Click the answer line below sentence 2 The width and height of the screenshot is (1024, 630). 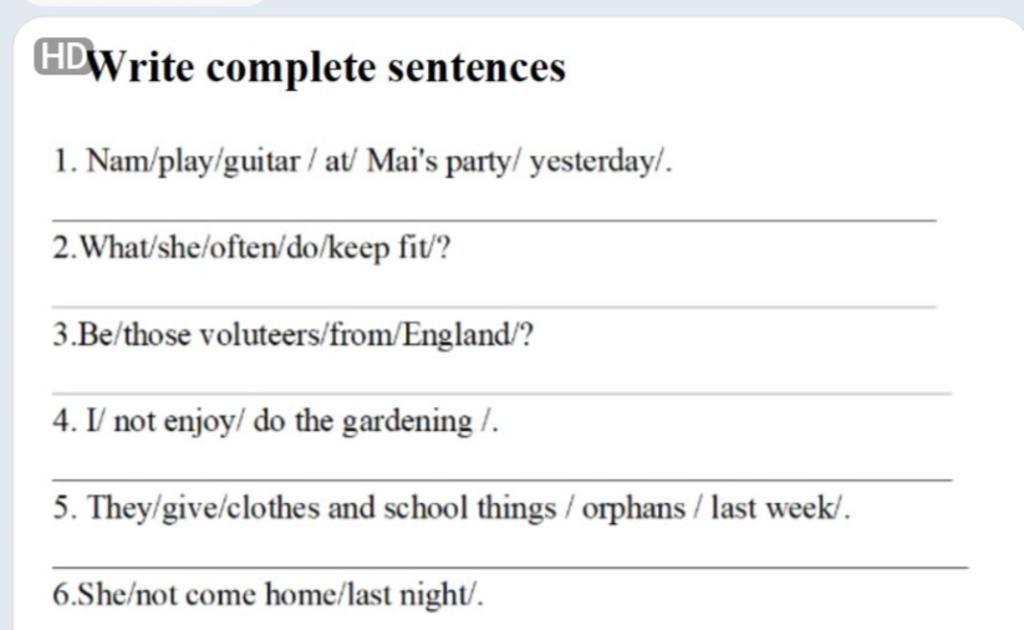click(493, 307)
